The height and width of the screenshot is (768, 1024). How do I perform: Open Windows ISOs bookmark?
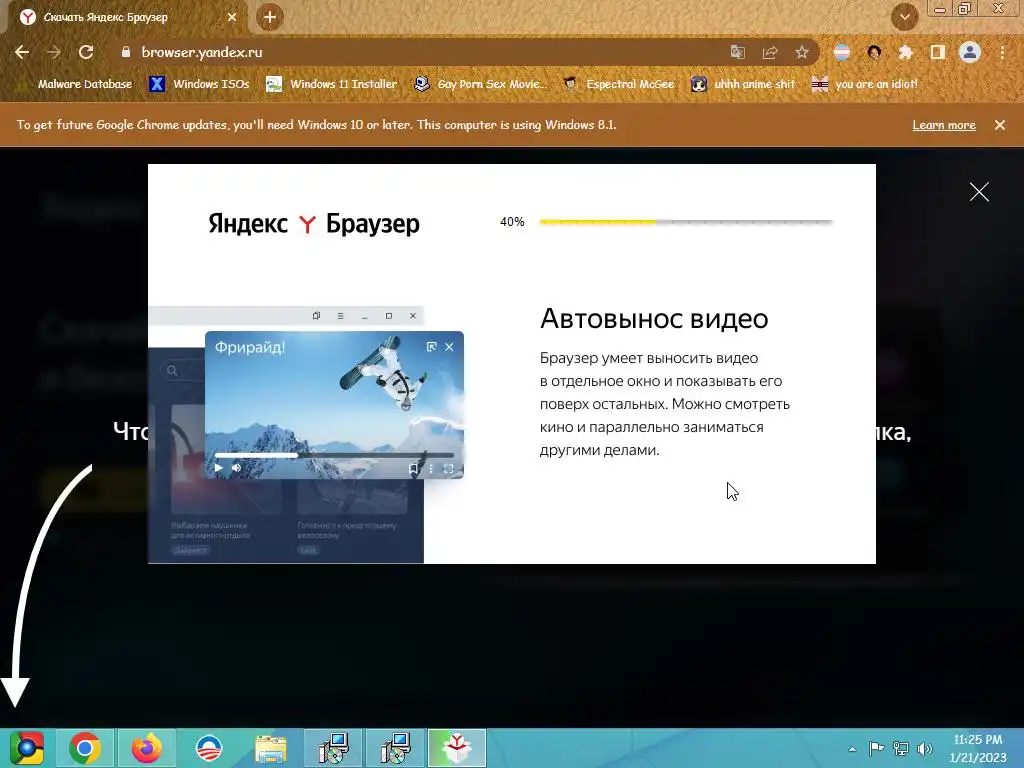[x=199, y=84]
